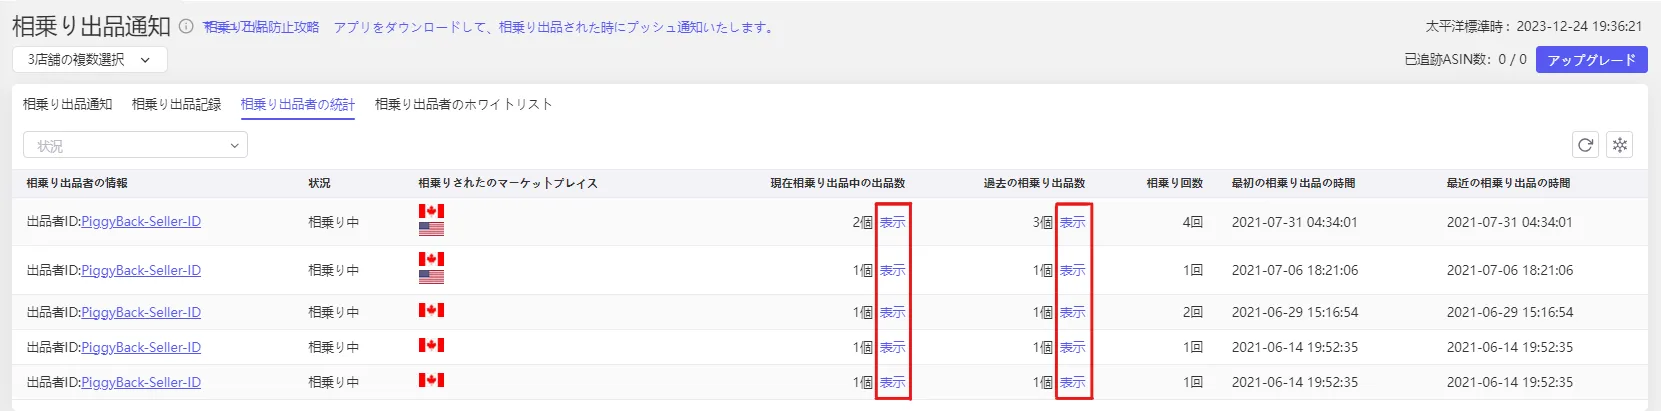Click 最初の相乗り出品の時間 column header
This screenshot has height=411, width=1661.
(1294, 183)
